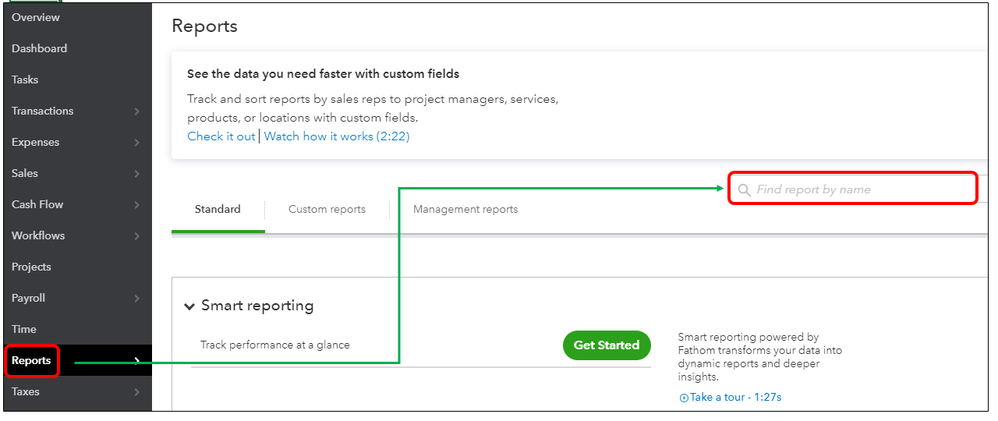Switch to the Standard tab

pos(218,209)
